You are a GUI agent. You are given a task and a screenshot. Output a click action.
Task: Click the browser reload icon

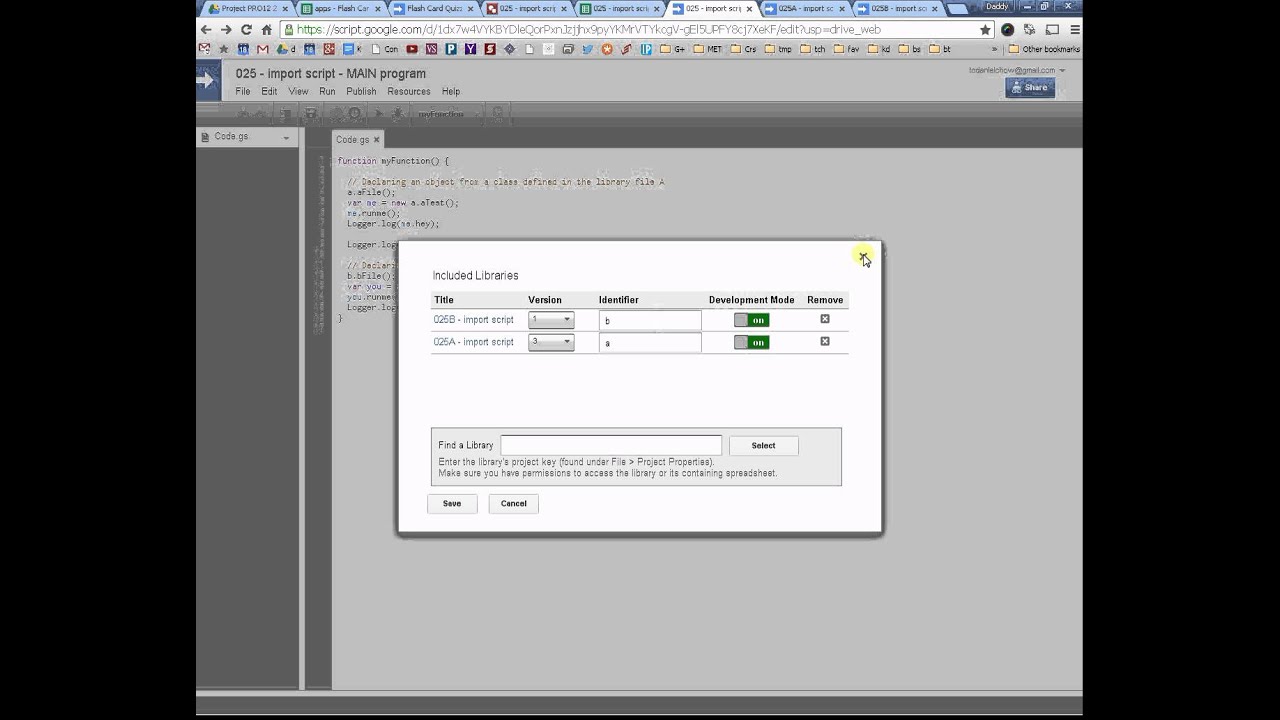246,30
